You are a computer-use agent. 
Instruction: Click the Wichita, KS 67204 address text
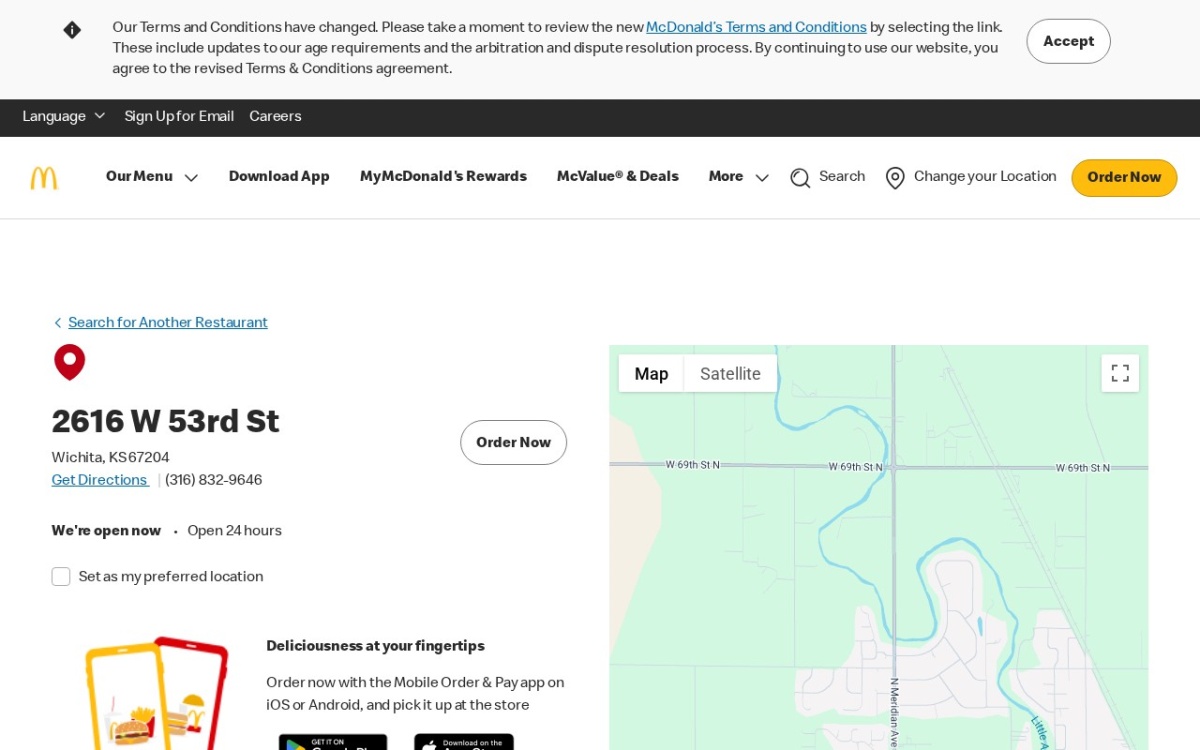[111, 458]
